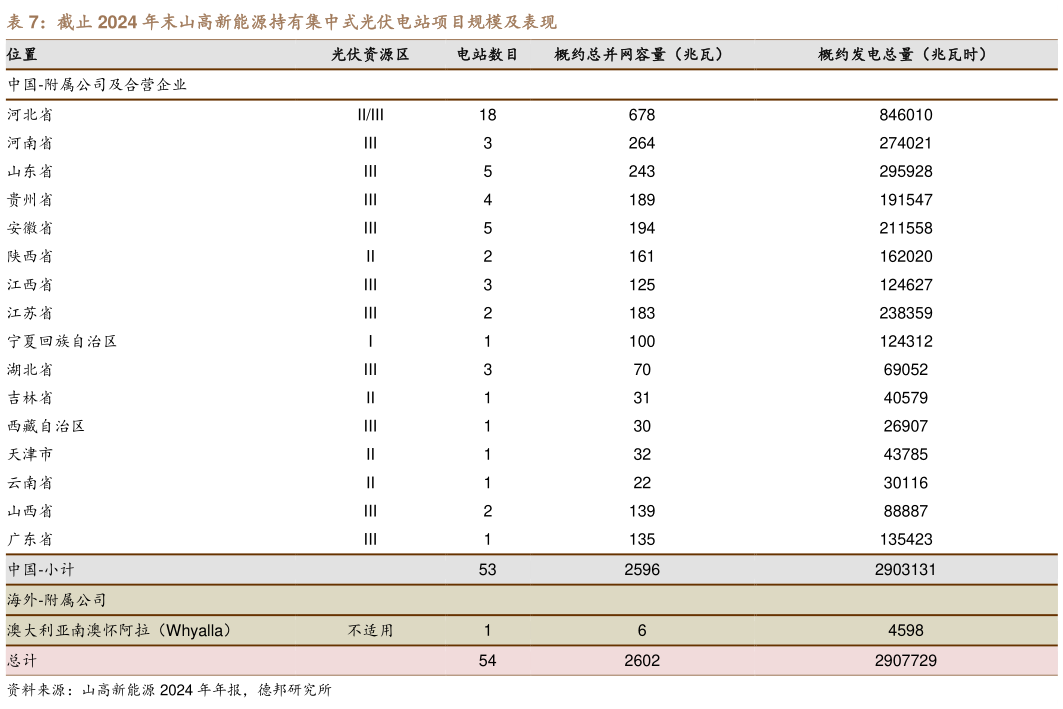Click the large black redacted table area
This screenshot has height=709, width=1063.
(x=531, y=326)
